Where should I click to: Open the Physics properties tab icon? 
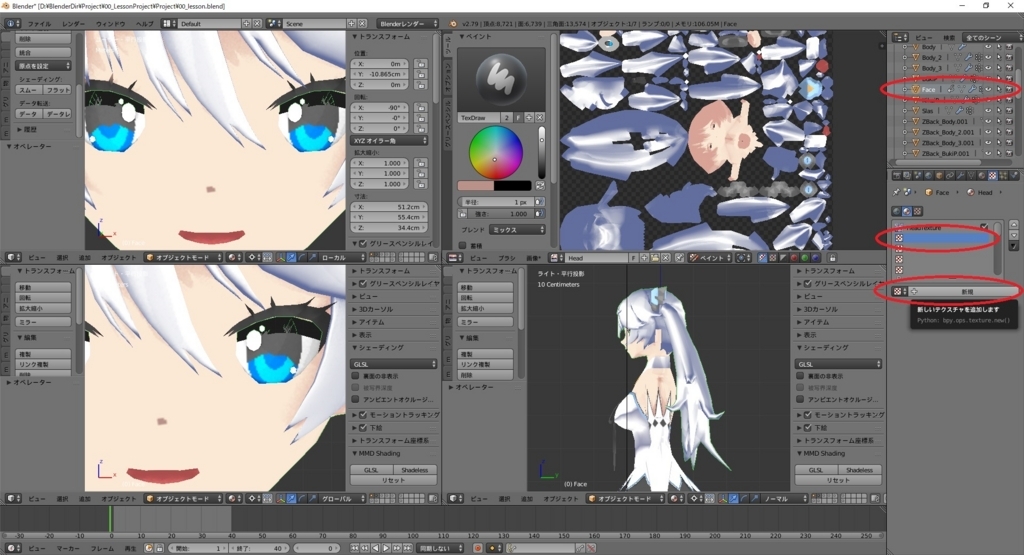click(1014, 175)
